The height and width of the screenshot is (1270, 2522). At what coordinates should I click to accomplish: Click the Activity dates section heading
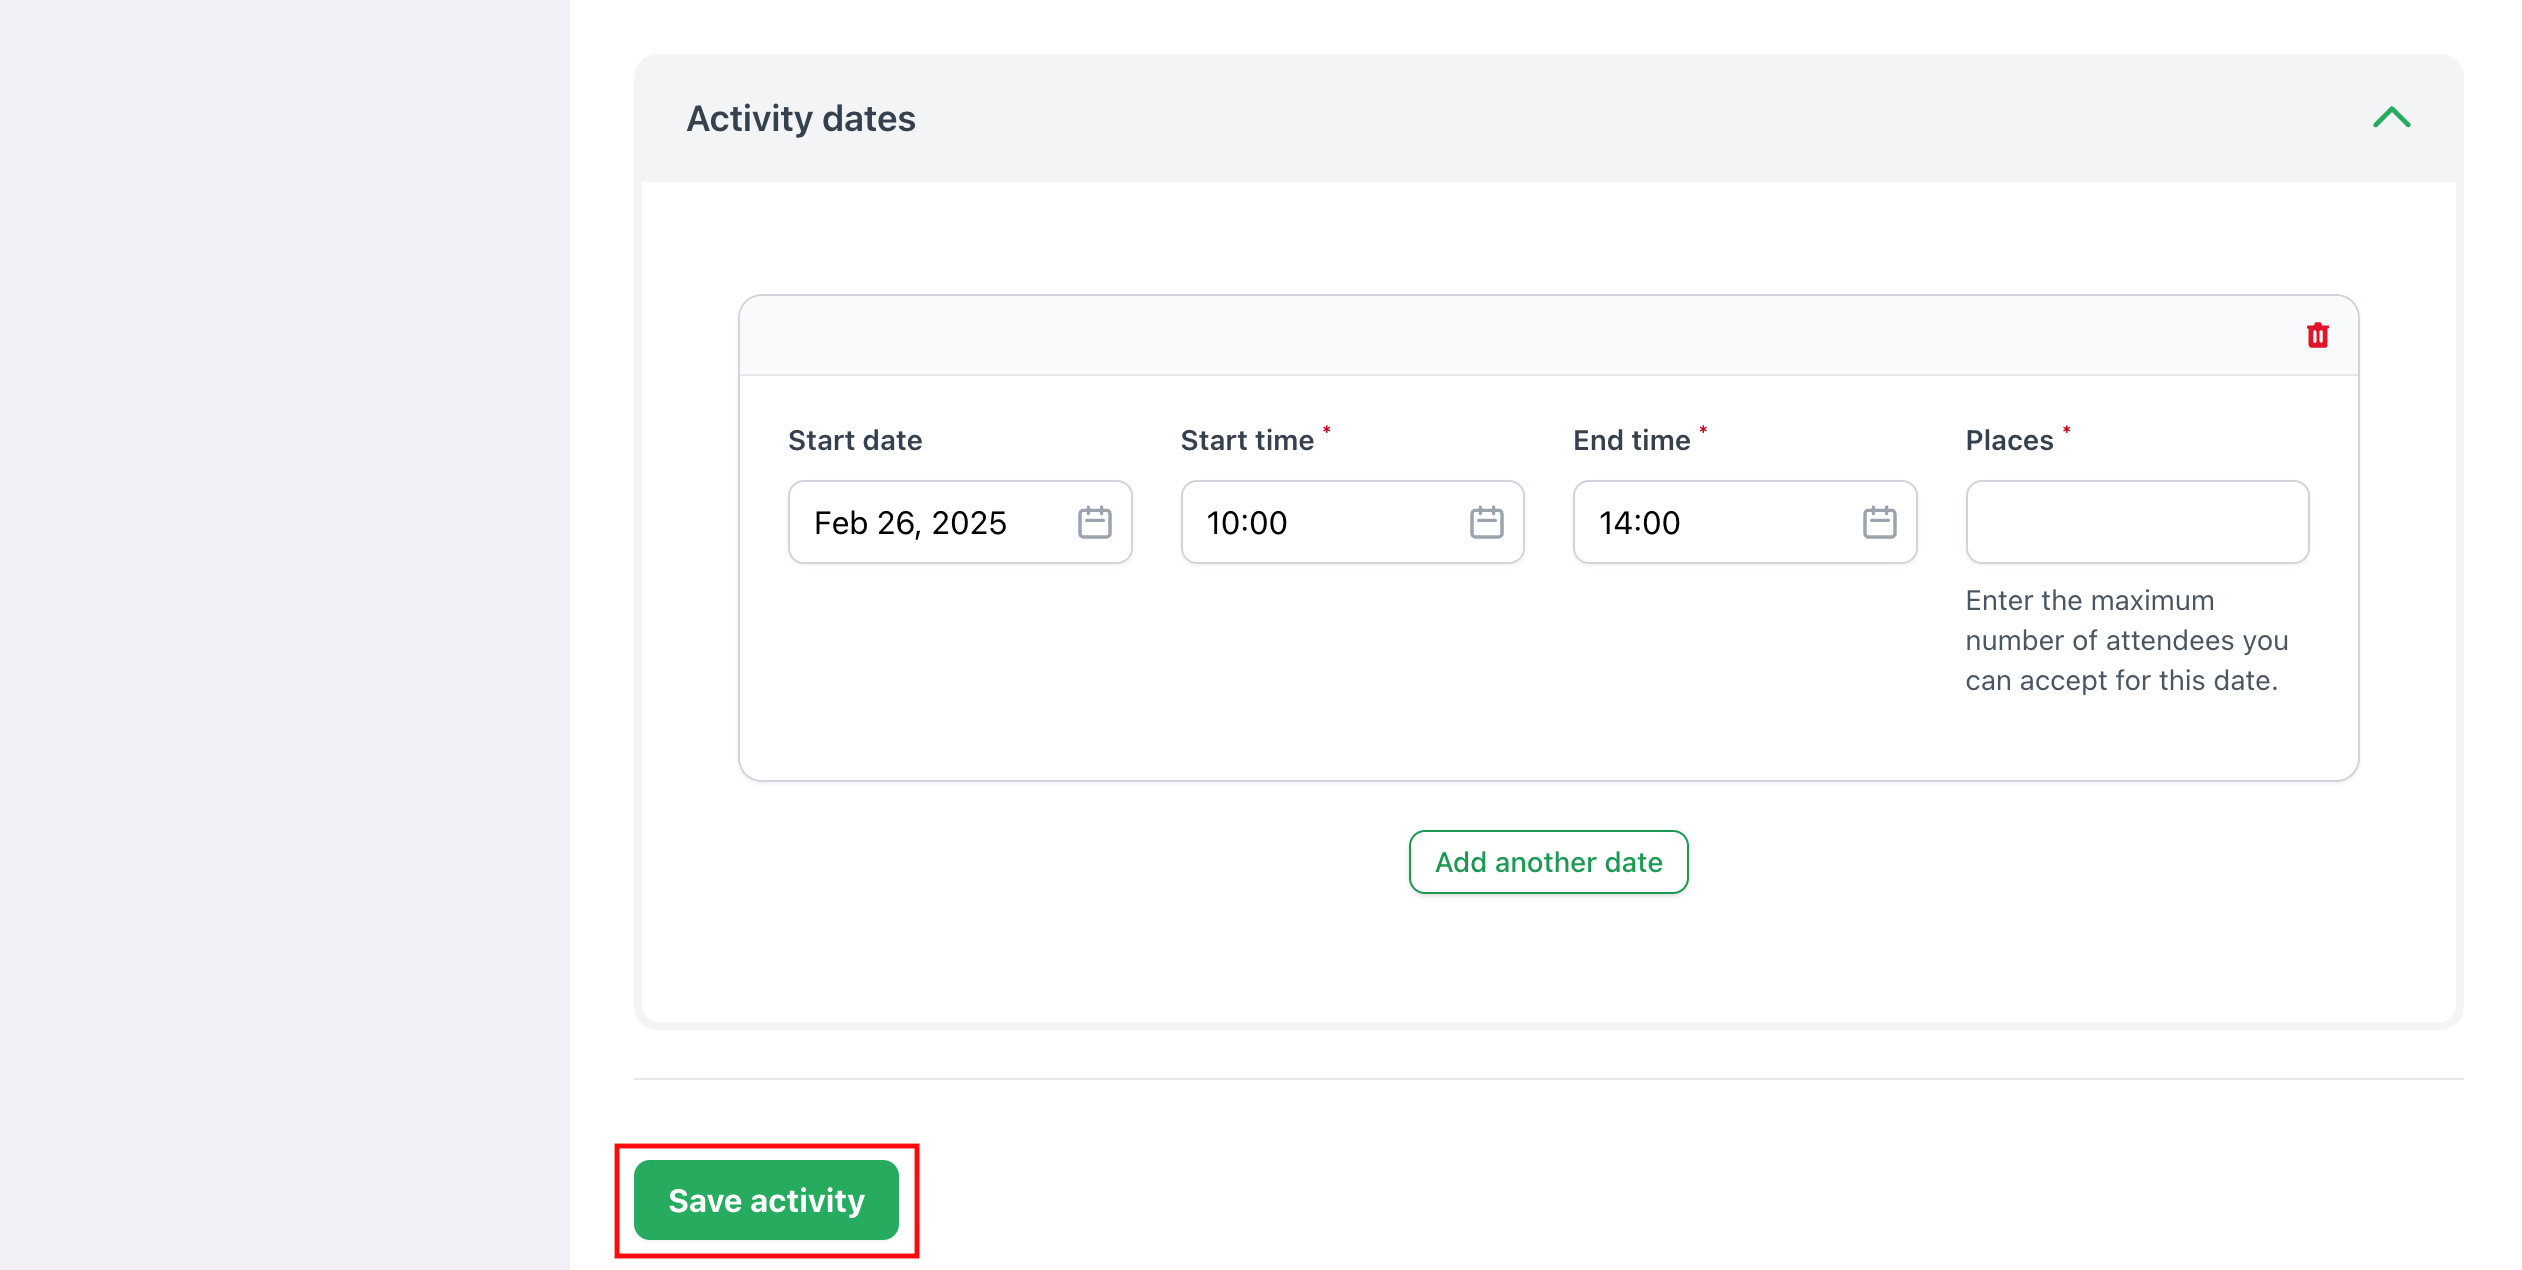pyautogui.click(x=800, y=119)
